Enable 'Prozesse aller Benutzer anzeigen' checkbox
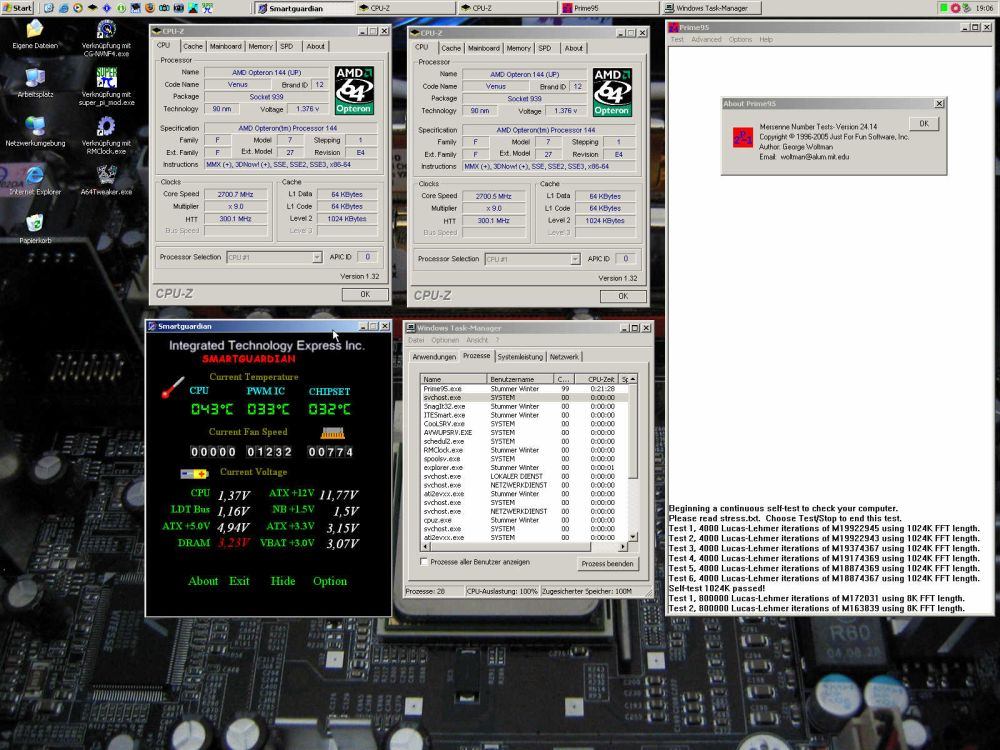The height and width of the screenshot is (750, 1000). coord(425,562)
